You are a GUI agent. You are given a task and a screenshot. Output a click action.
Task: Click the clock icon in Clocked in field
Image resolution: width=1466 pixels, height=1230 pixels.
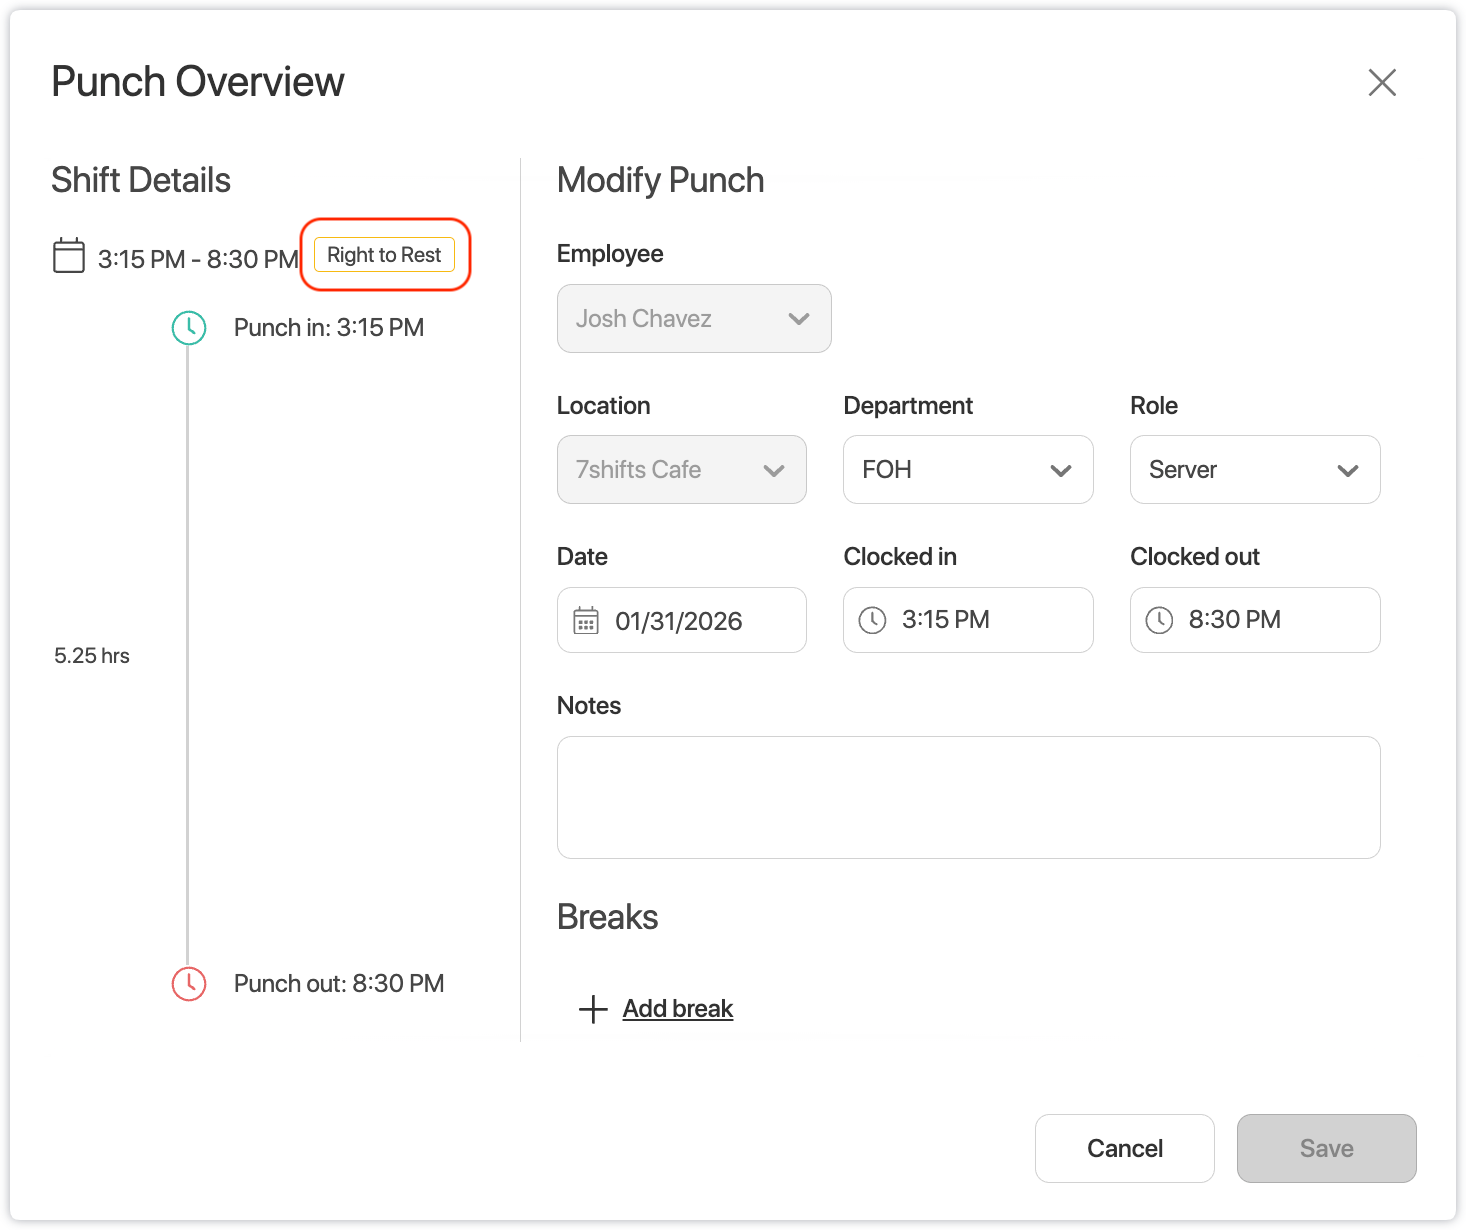click(873, 620)
